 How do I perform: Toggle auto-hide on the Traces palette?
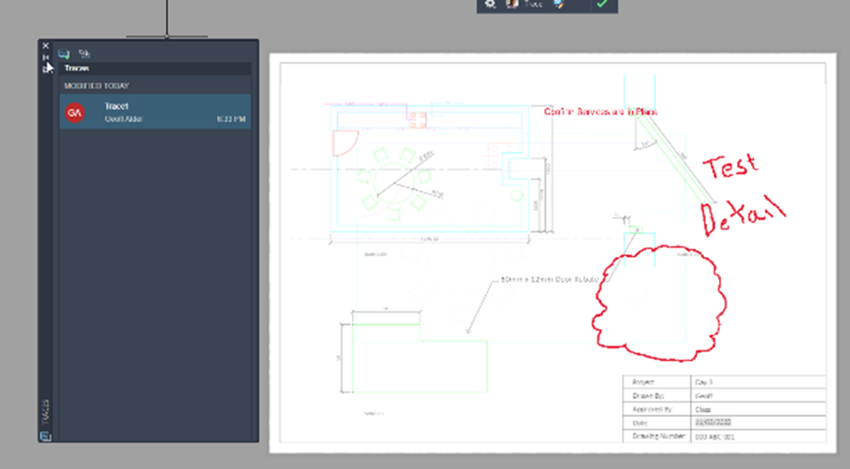(46, 57)
